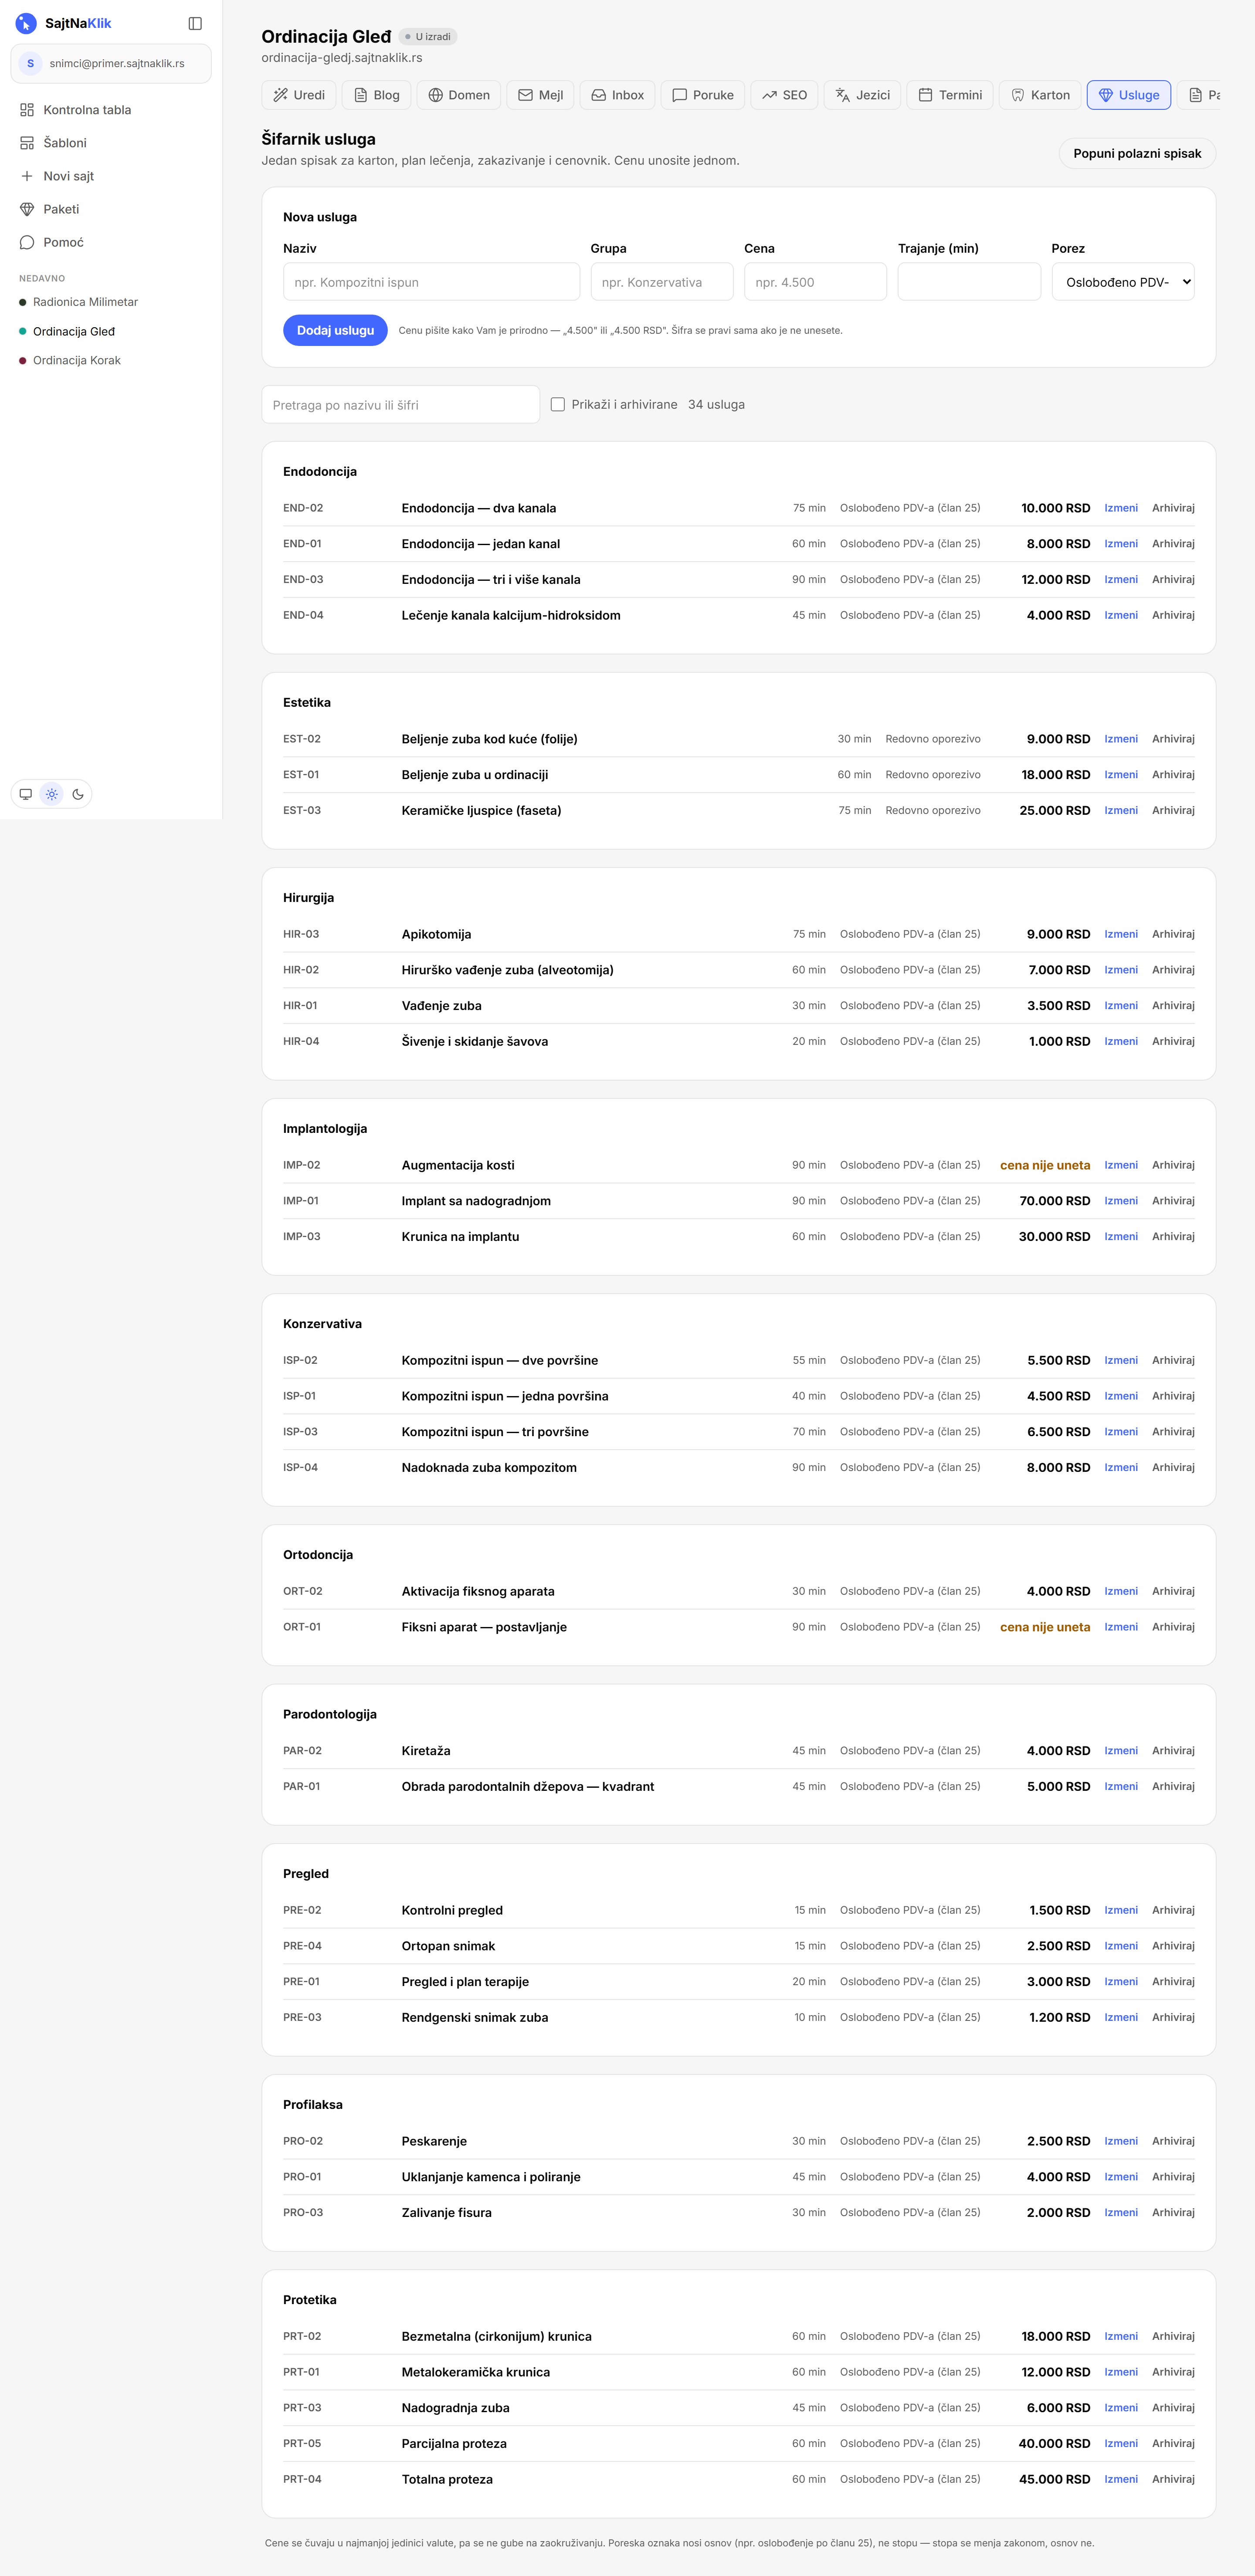Click Dodaj uslugu button
1255x2576 pixels.
click(x=335, y=330)
